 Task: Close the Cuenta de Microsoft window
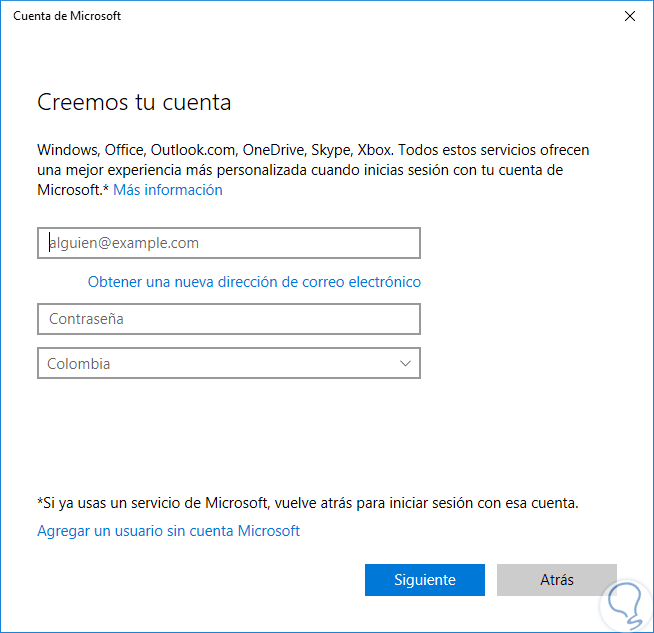coord(629,16)
